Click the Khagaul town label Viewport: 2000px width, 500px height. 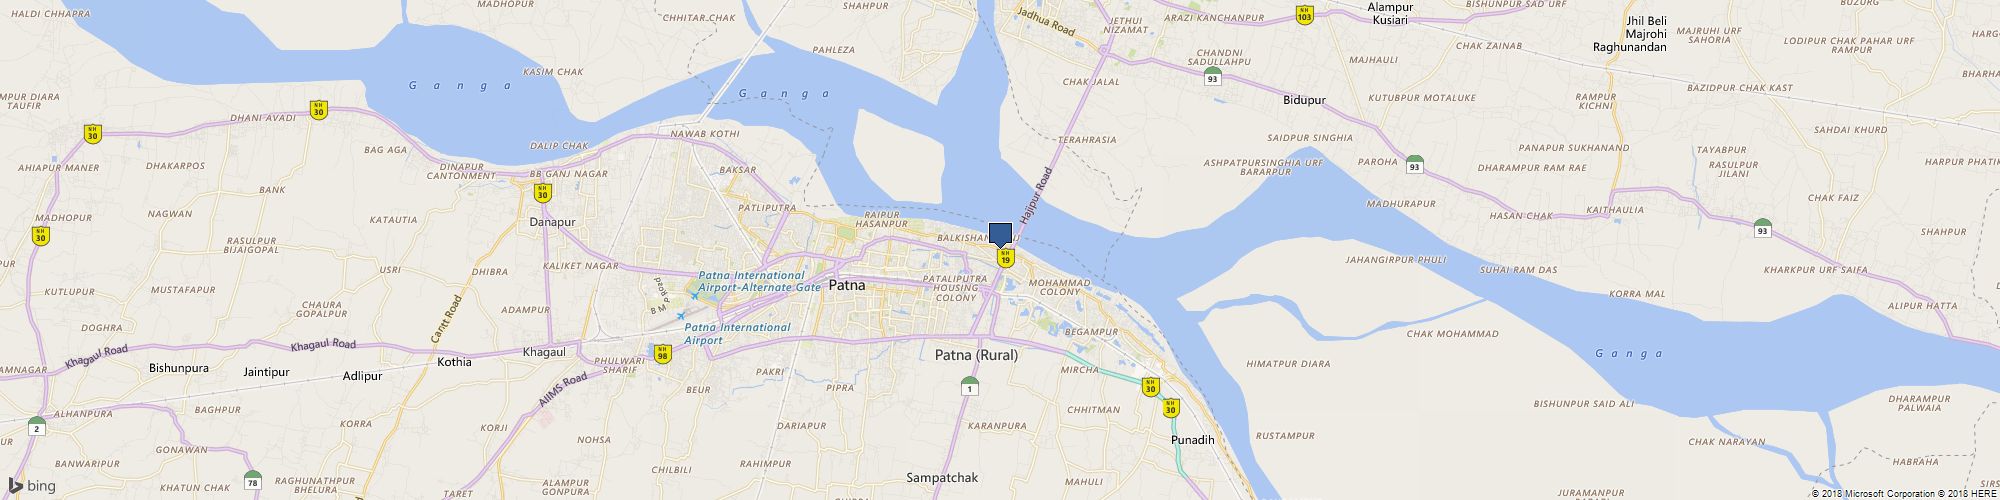click(x=544, y=352)
